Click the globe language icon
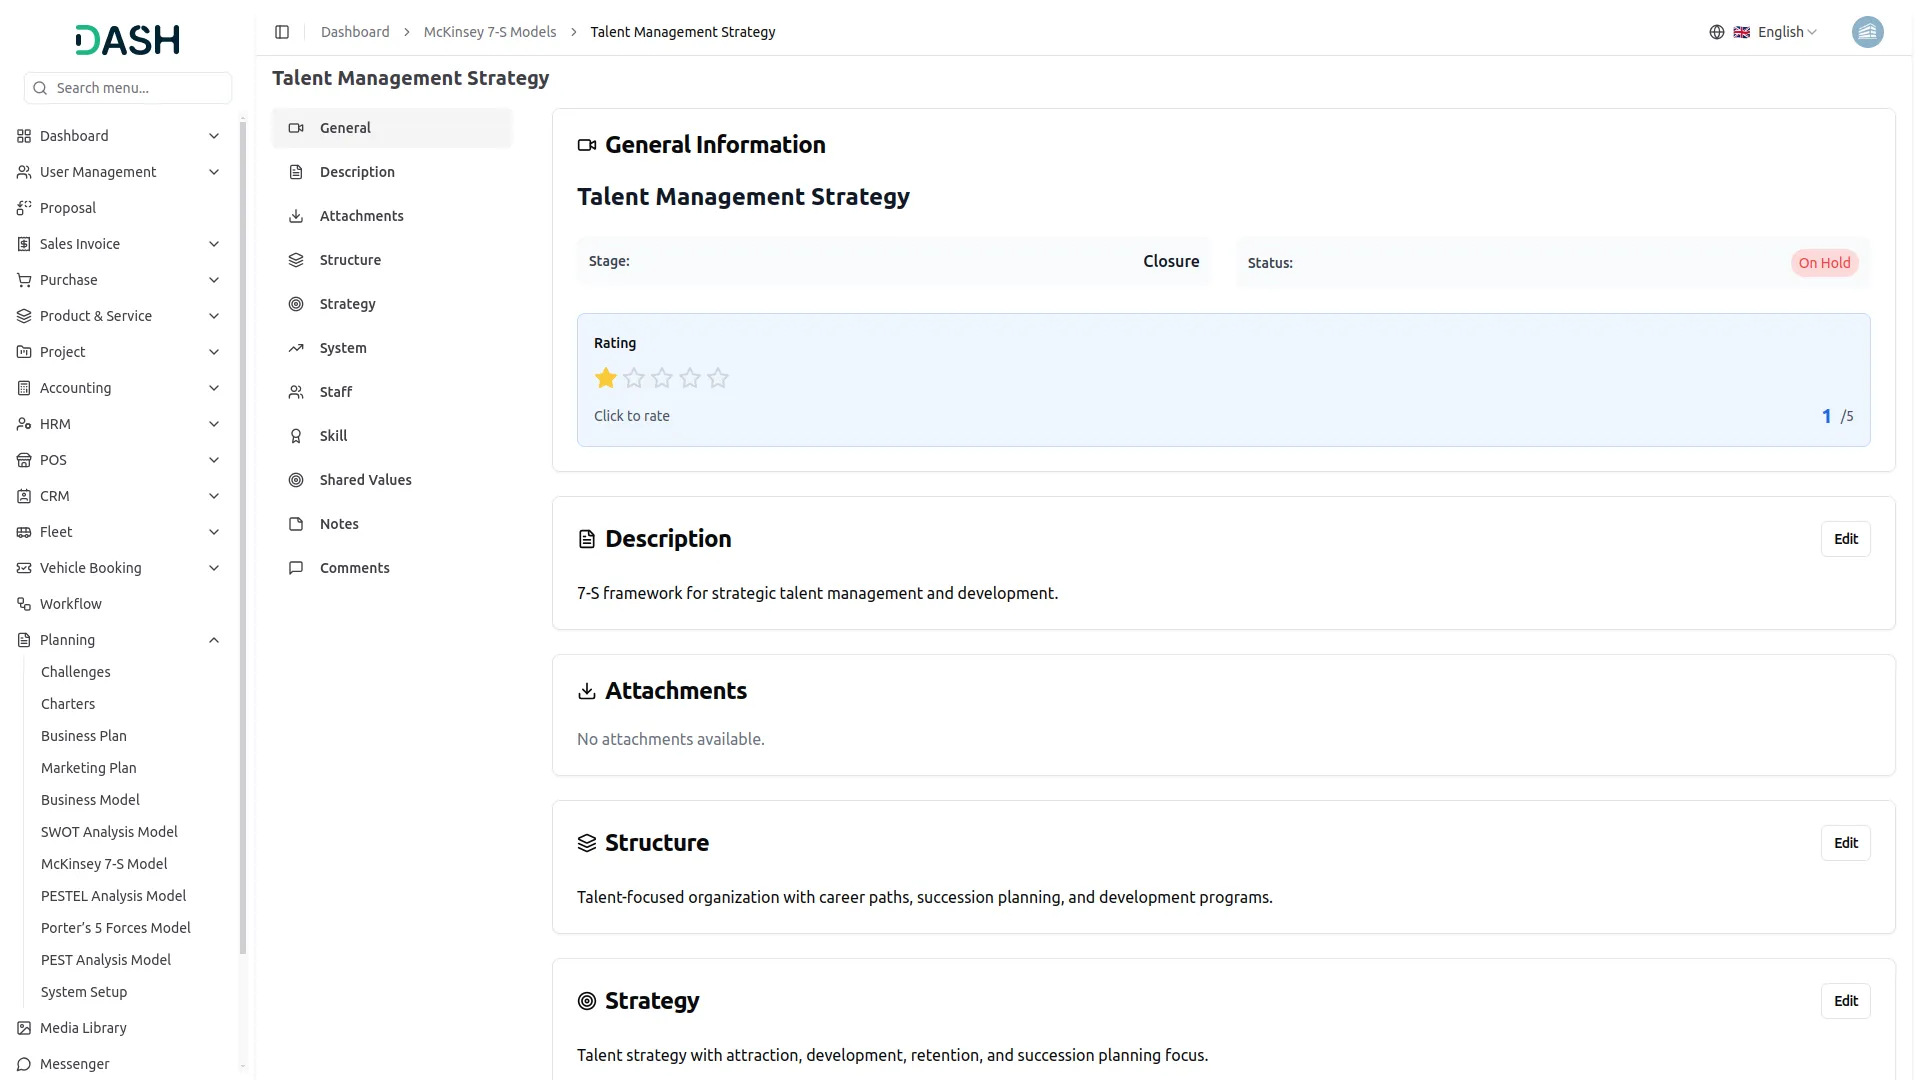 tap(1716, 32)
